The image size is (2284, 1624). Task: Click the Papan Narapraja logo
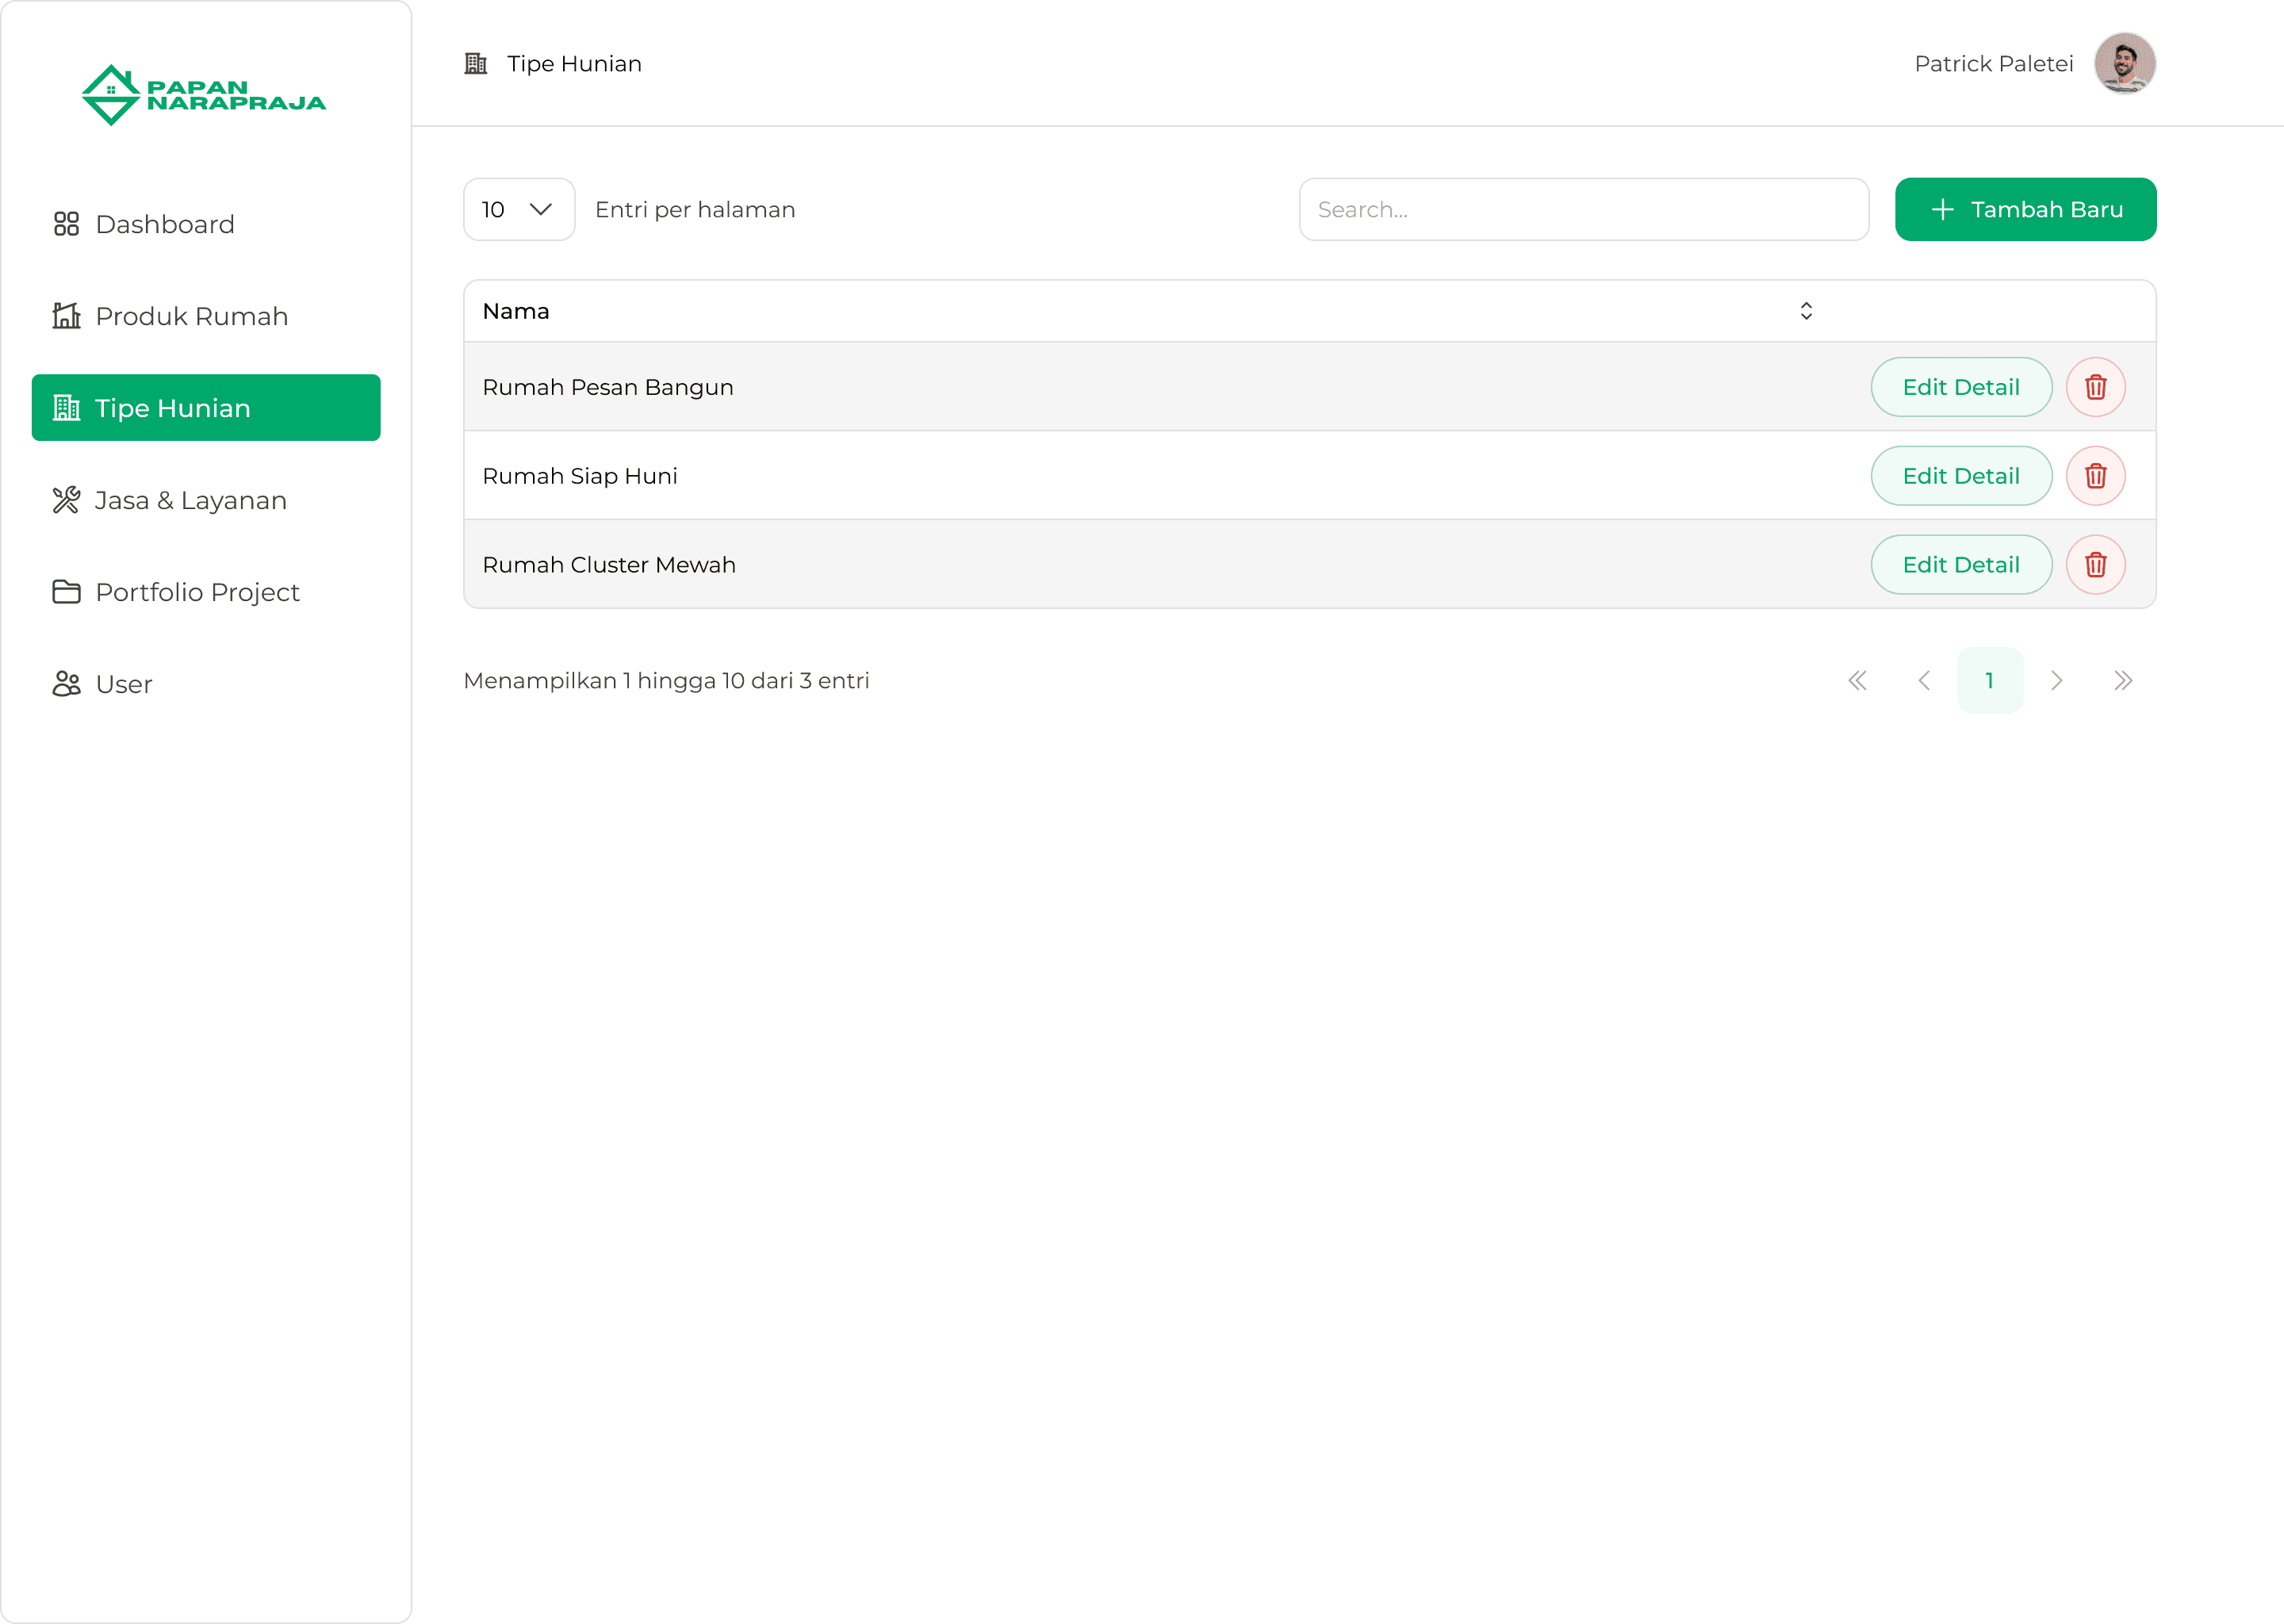(x=204, y=95)
